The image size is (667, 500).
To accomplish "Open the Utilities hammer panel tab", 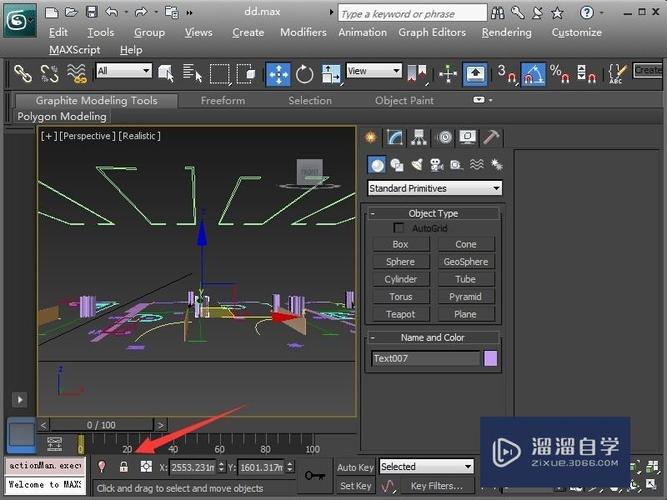I will [x=492, y=138].
